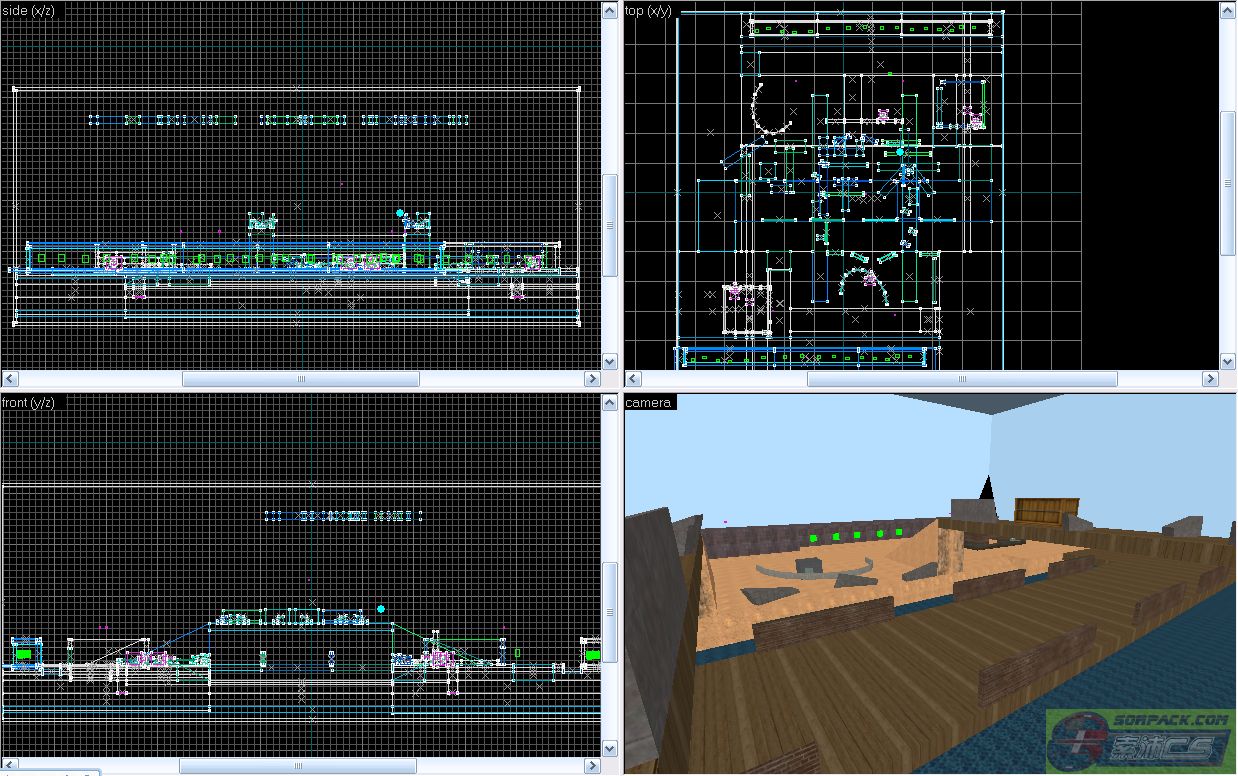
Task: Click the top view scroll-down arrow
Action: pos(1228,361)
